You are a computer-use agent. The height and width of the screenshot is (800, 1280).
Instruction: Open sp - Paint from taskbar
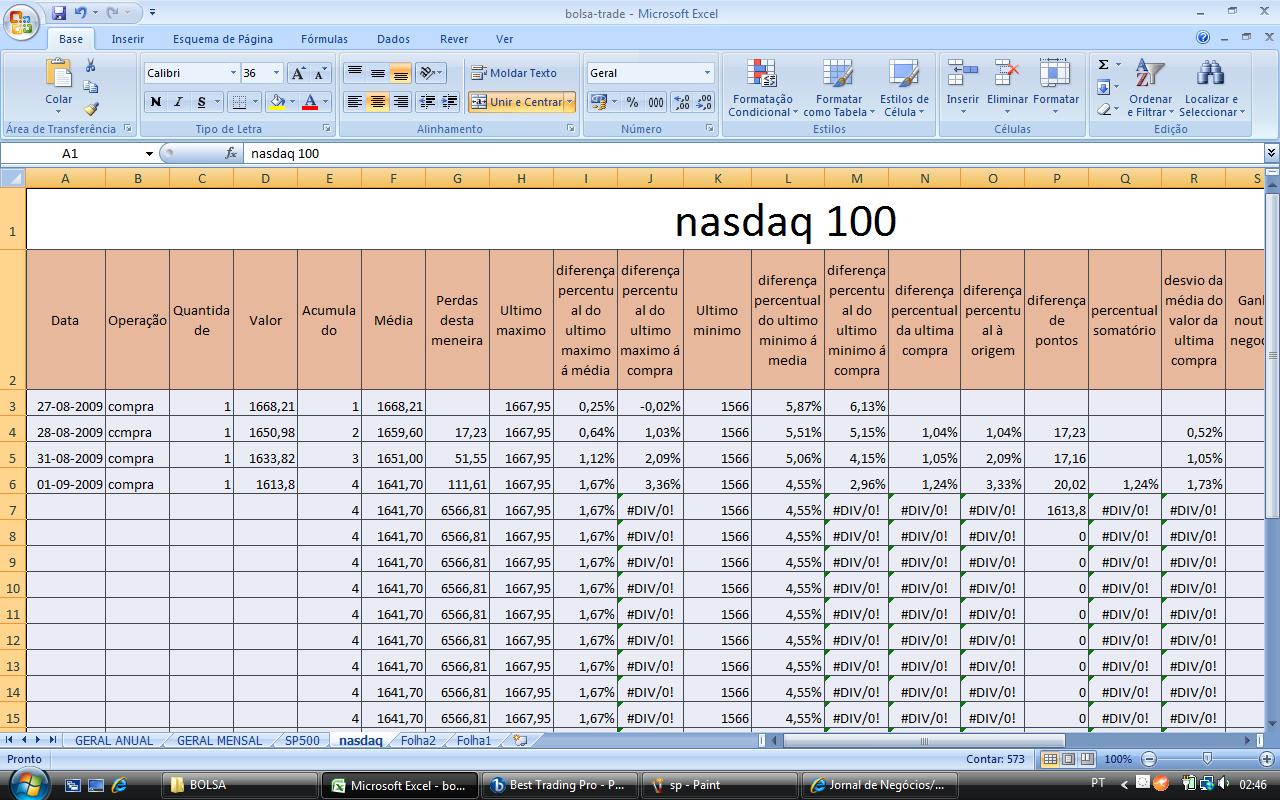click(x=720, y=785)
